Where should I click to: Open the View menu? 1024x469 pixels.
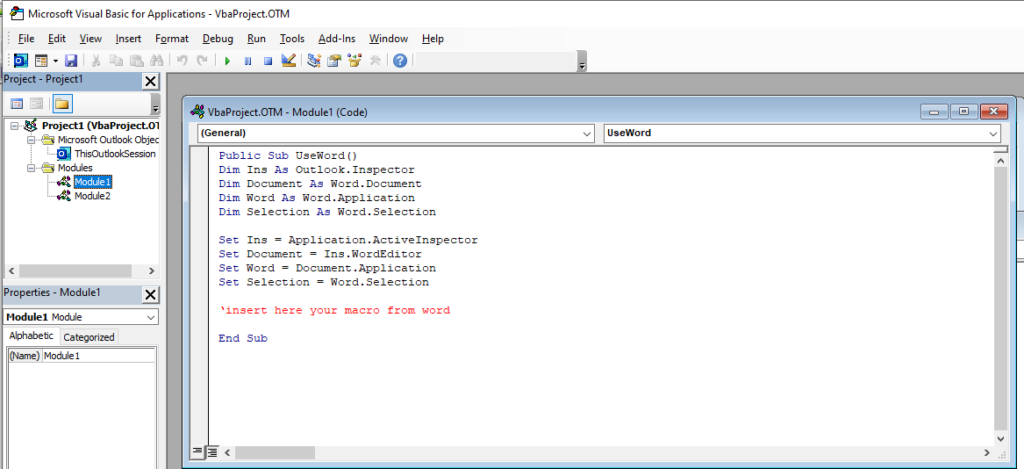(91, 39)
